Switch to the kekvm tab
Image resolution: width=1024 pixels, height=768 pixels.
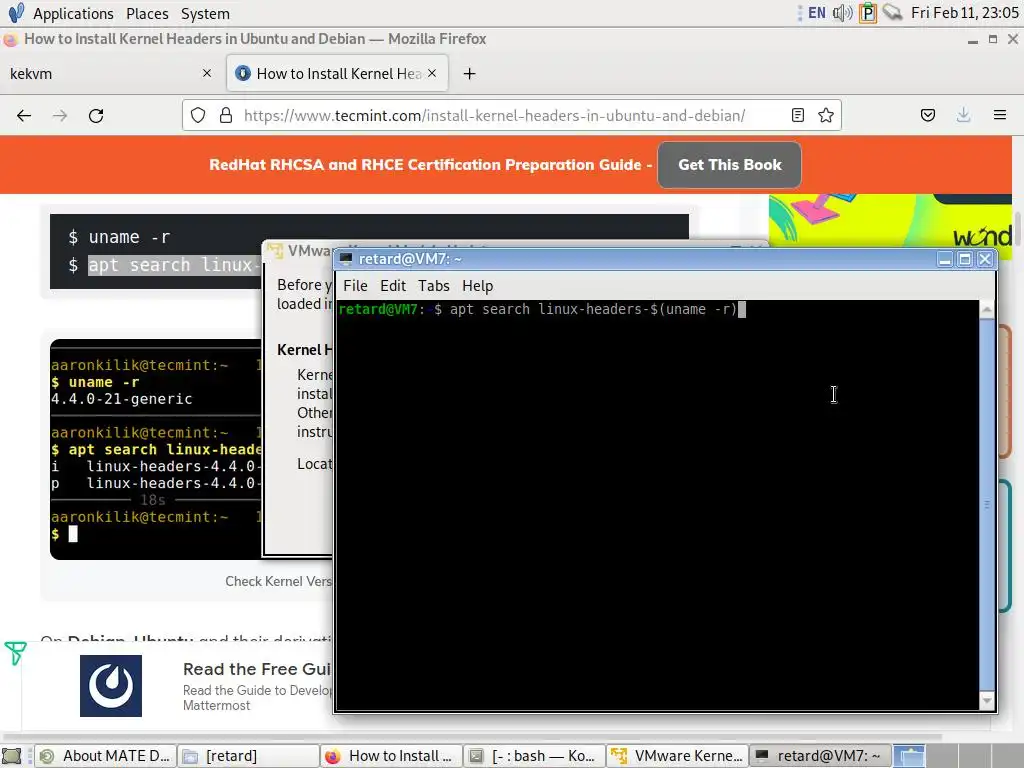pos(111,74)
